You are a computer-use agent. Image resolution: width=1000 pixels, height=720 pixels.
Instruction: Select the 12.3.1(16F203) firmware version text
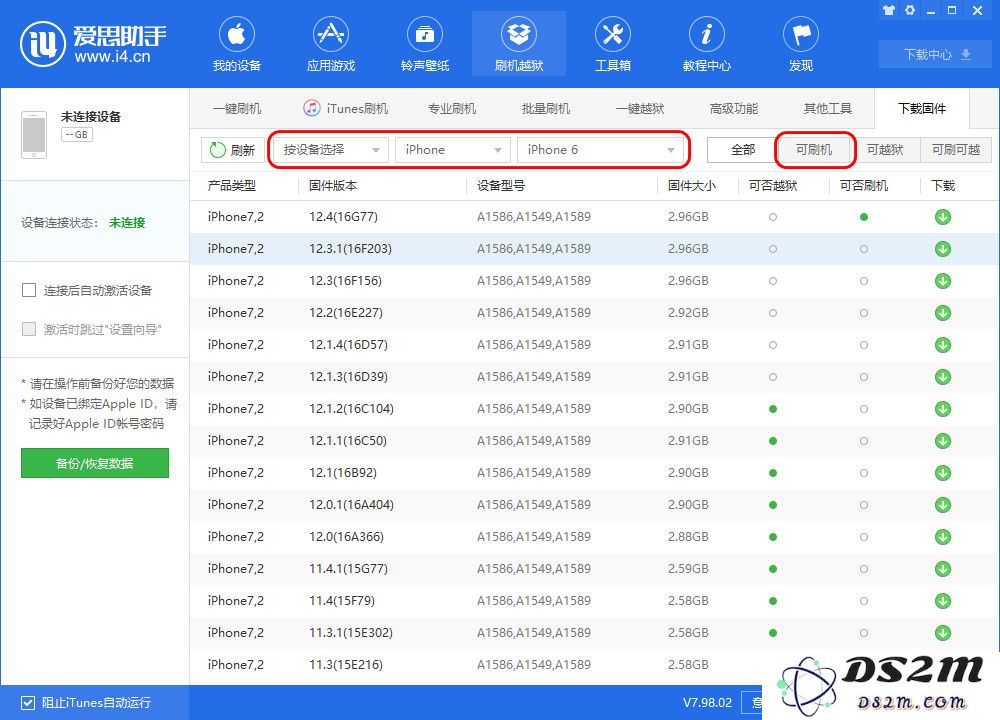pos(350,249)
